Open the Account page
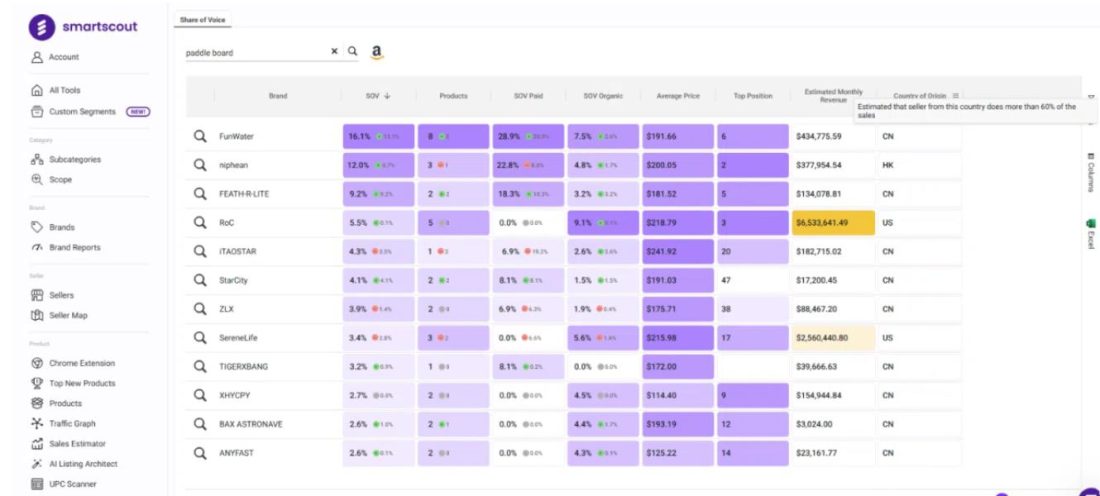The height and width of the screenshot is (496, 1100). (55, 58)
